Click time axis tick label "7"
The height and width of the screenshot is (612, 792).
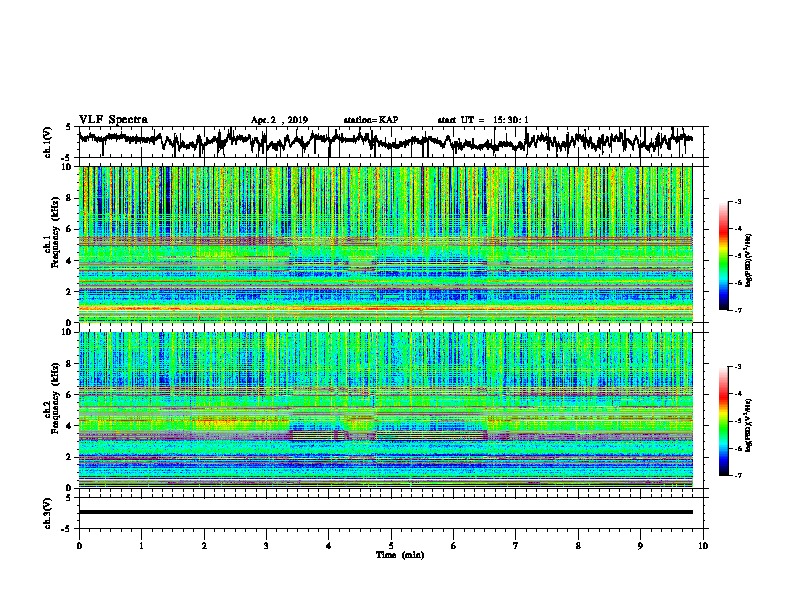pyautogui.click(x=516, y=546)
